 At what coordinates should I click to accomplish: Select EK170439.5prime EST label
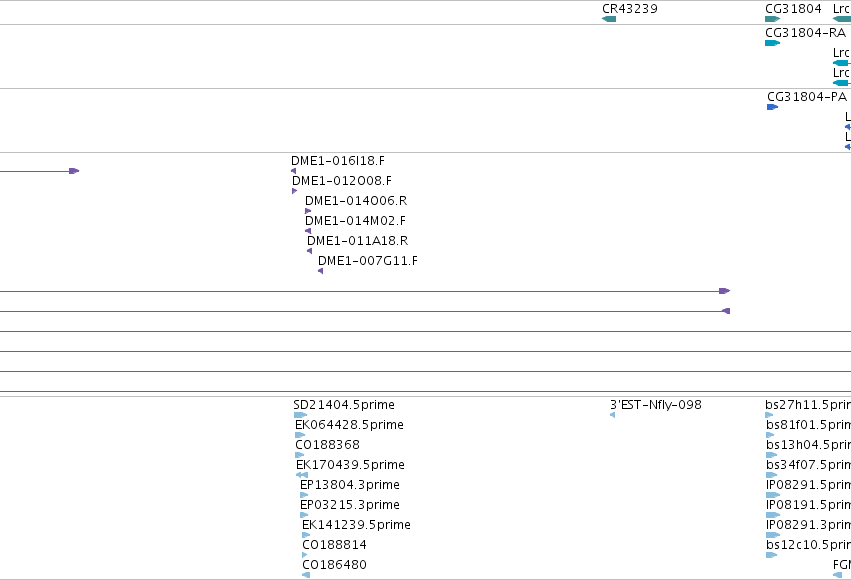click(x=351, y=465)
